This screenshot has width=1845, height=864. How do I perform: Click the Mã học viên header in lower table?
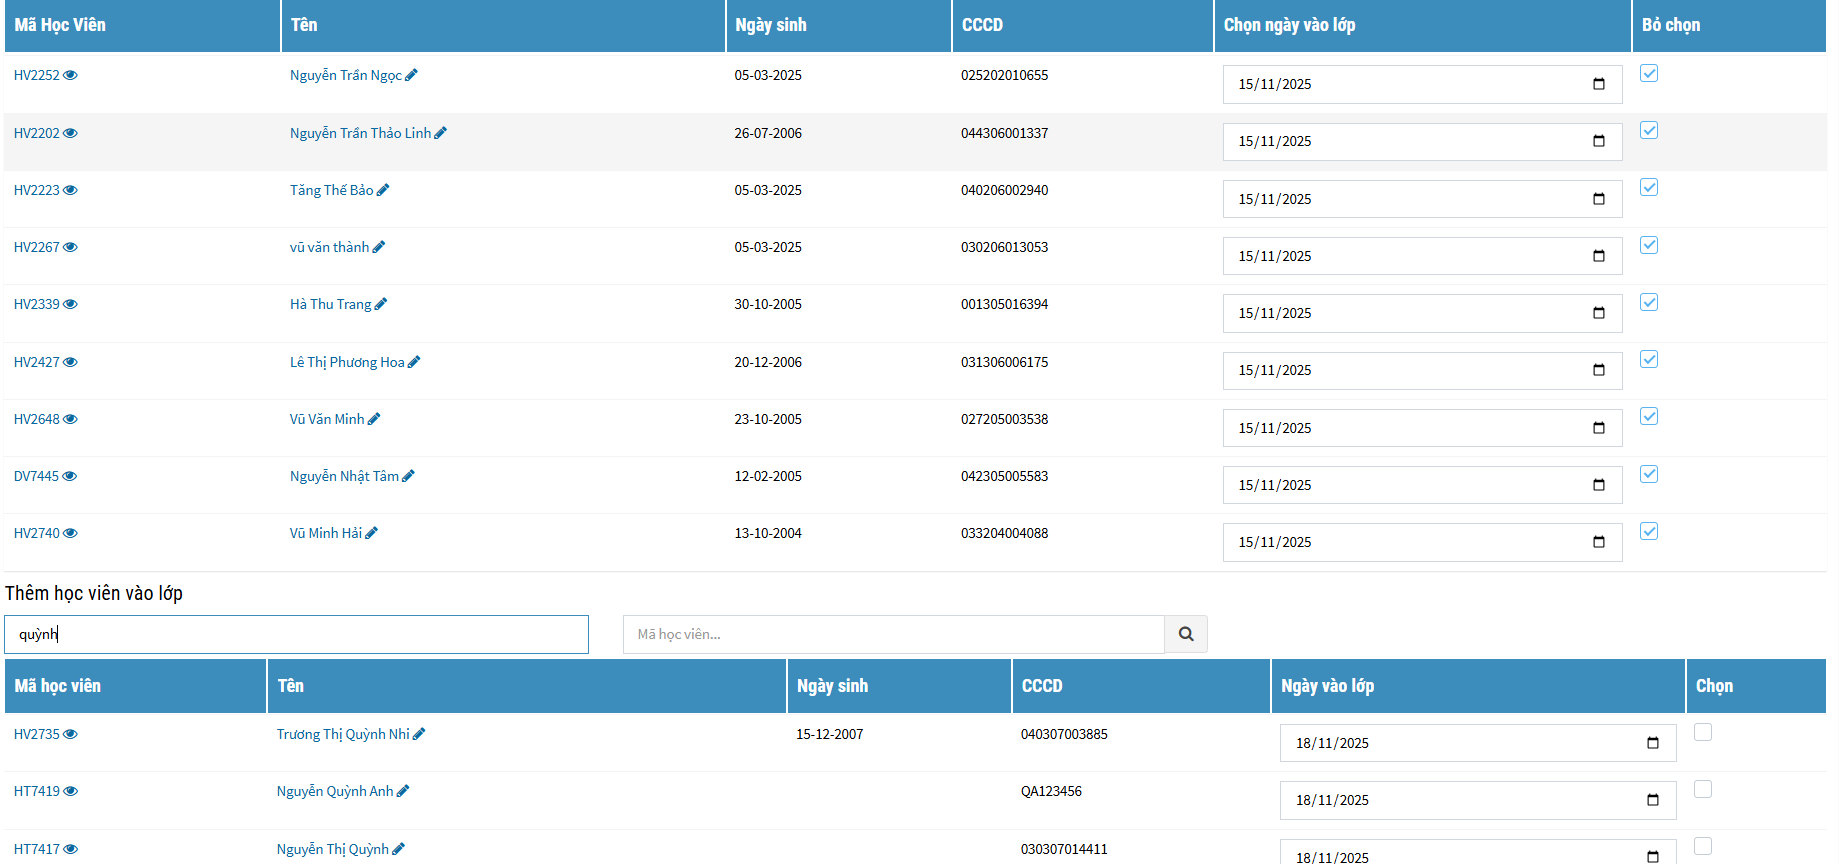[x=58, y=686]
